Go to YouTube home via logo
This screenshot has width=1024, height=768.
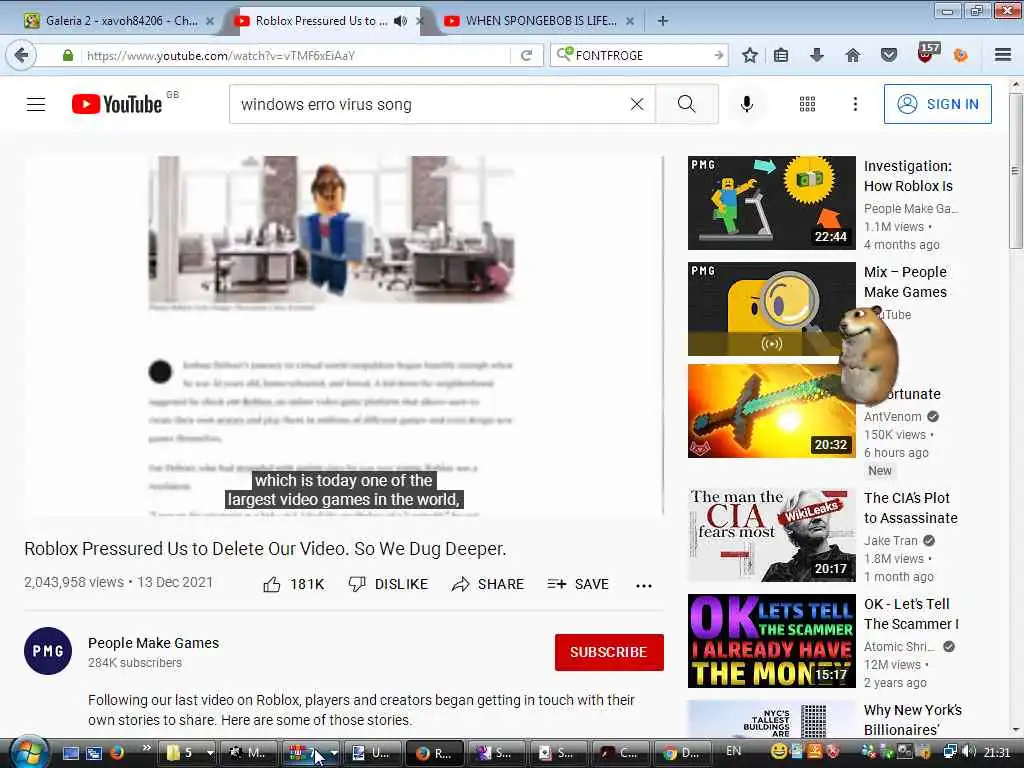point(117,104)
